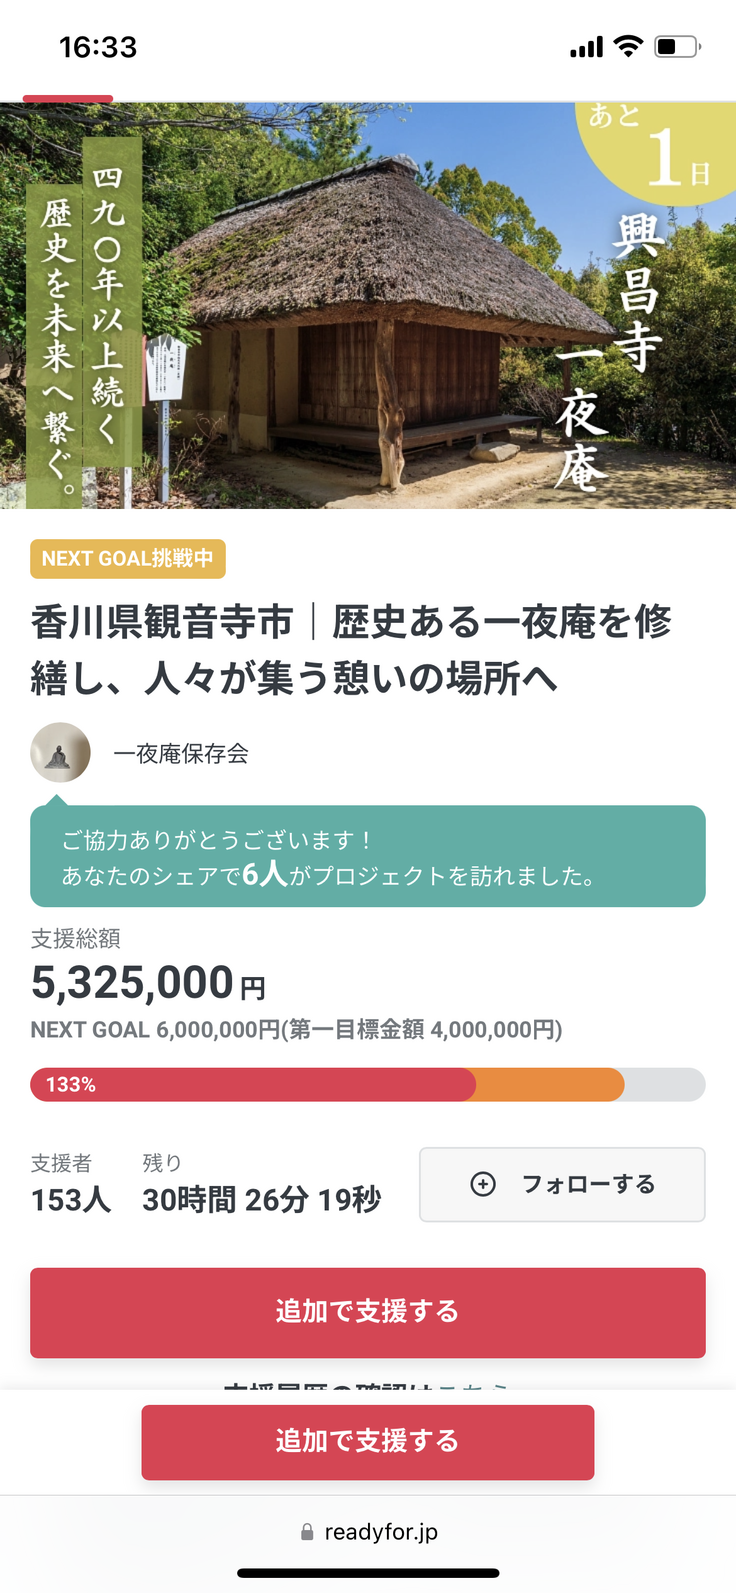Open the 一夜庵保存会 profile avatar
Screen dimensions: 736x1593
(x=60, y=753)
